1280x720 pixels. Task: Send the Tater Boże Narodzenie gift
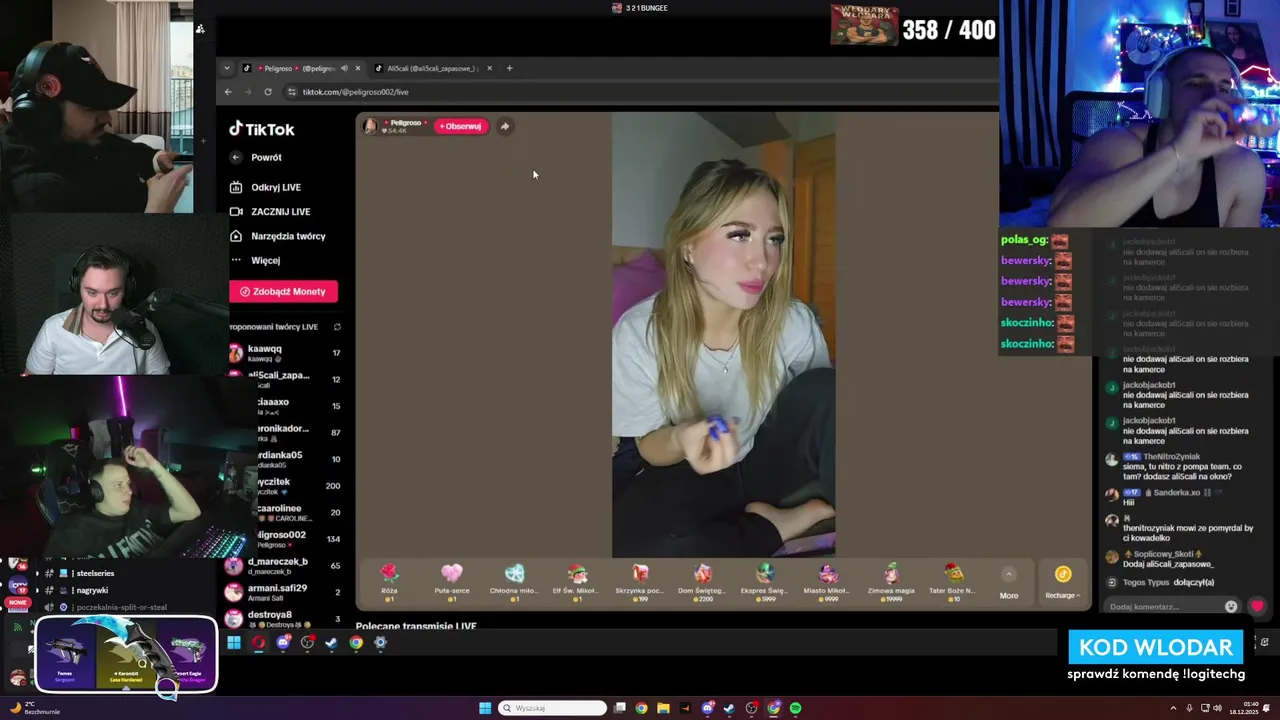pyautogui.click(x=954, y=581)
